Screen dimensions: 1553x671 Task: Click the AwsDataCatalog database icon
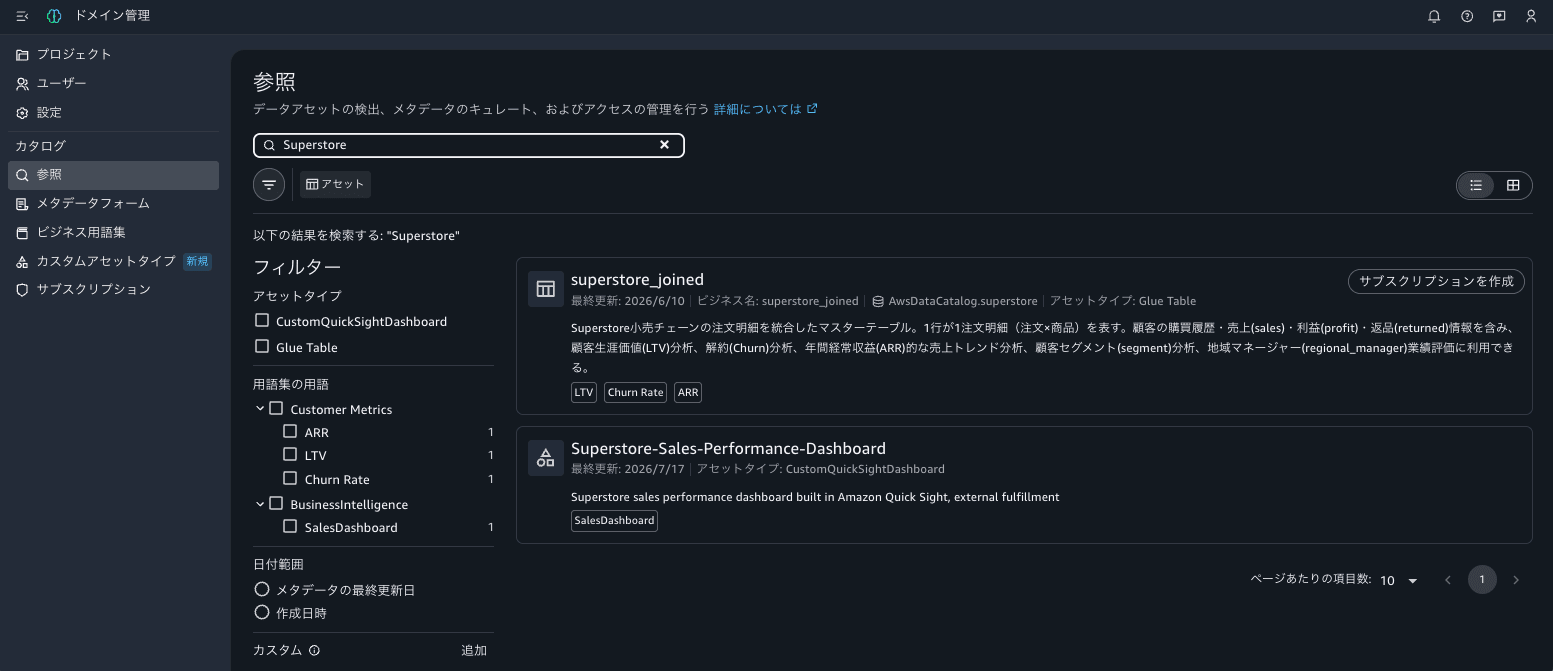click(878, 301)
